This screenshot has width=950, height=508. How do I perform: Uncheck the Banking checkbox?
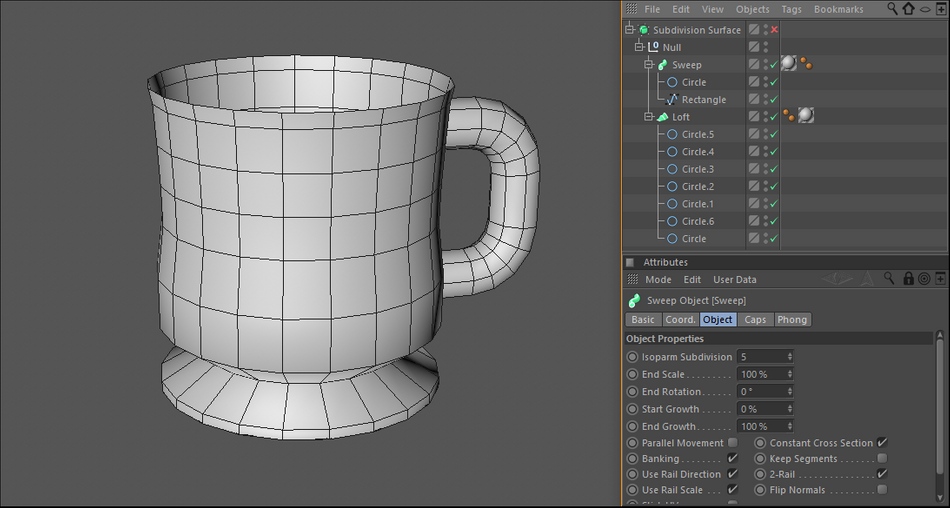click(733, 459)
